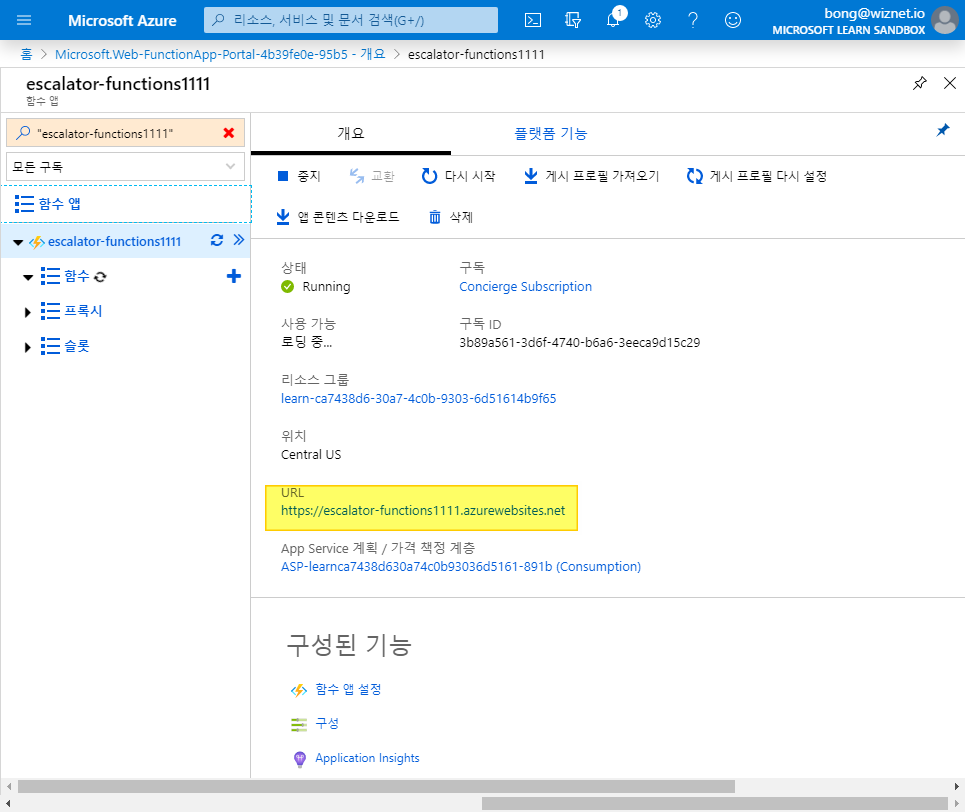Image resolution: width=965 pixels, height=812 pixels.
Task: Download publish profile (게시 프로필 가져오기)
Action: tap(591, 176)
